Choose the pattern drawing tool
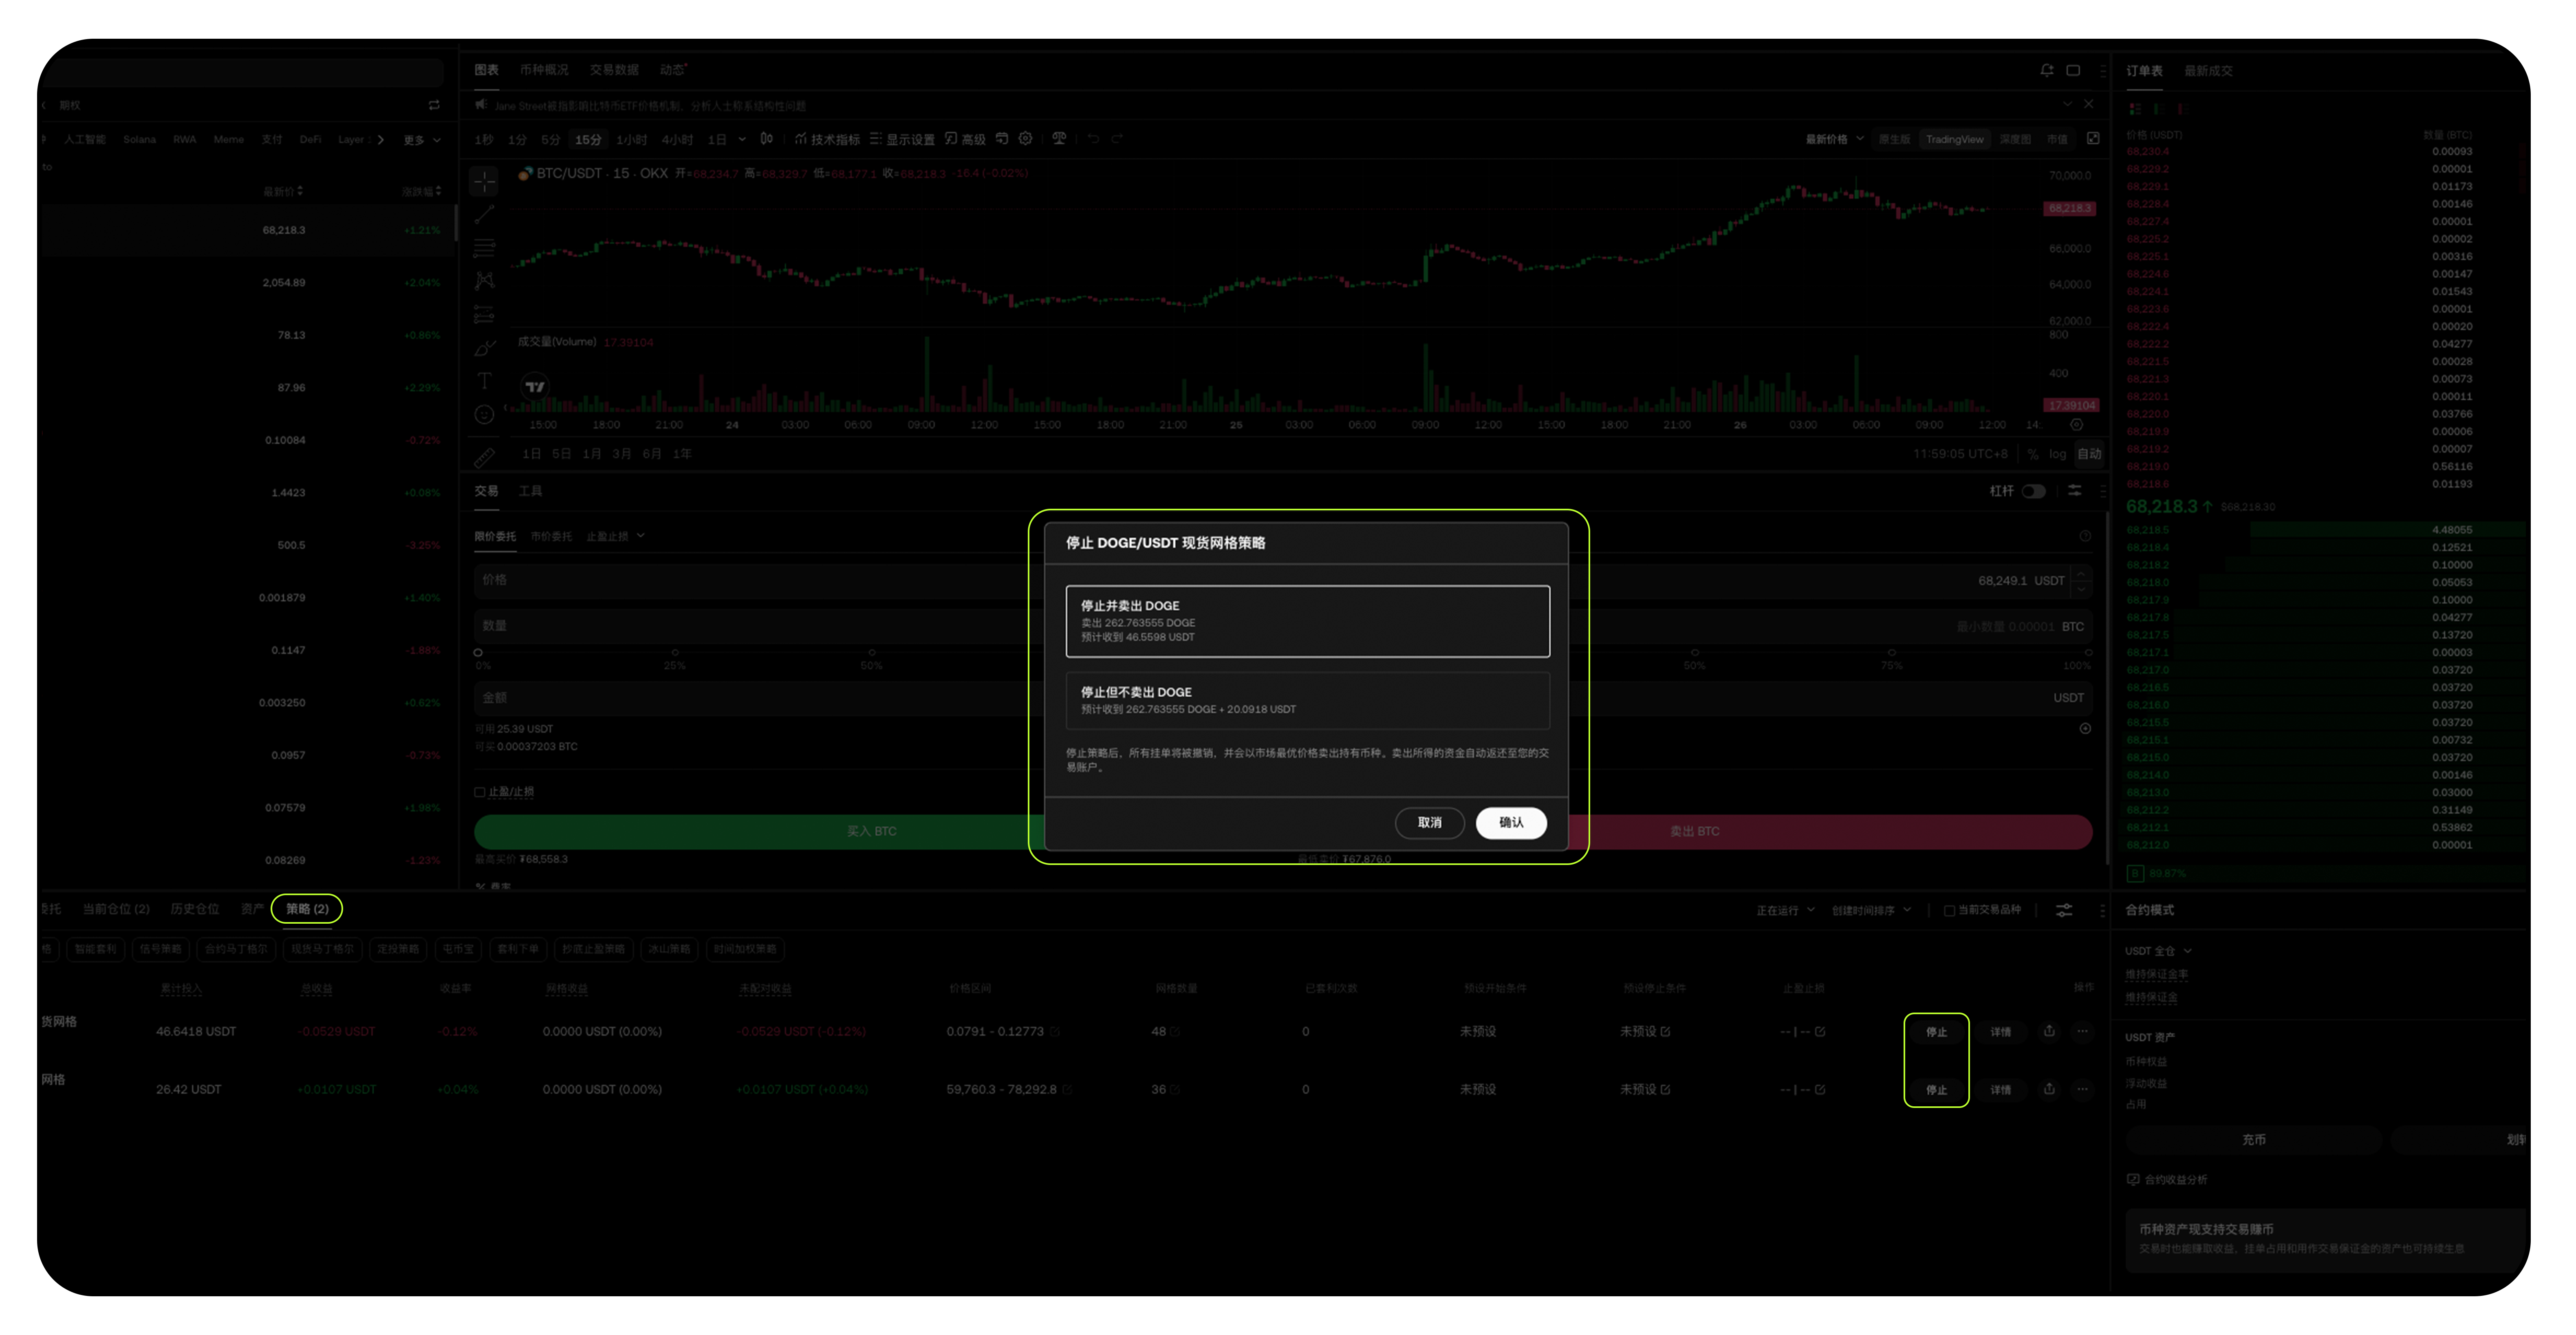2576x1335 pixels. tap(484, 281)
